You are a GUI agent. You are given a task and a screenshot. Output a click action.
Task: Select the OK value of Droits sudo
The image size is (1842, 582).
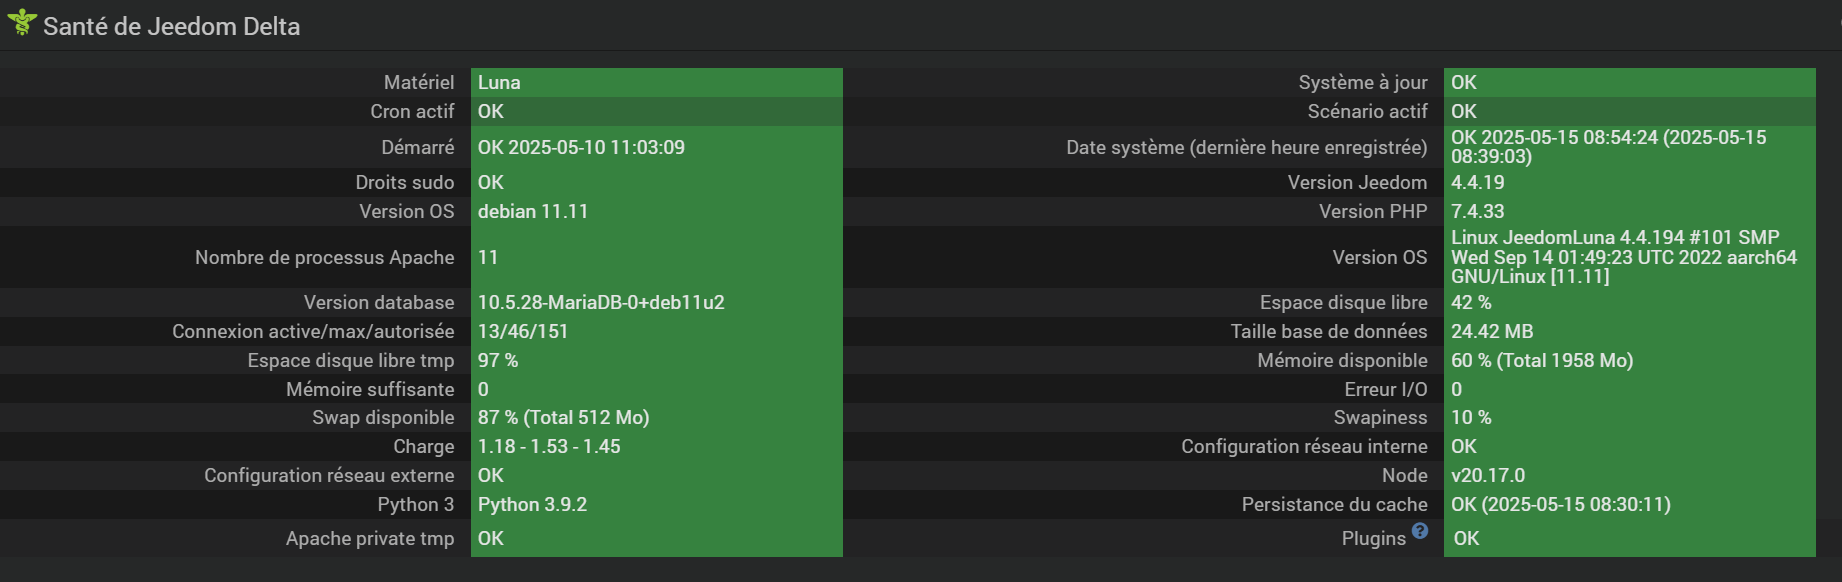coord(491,182)
